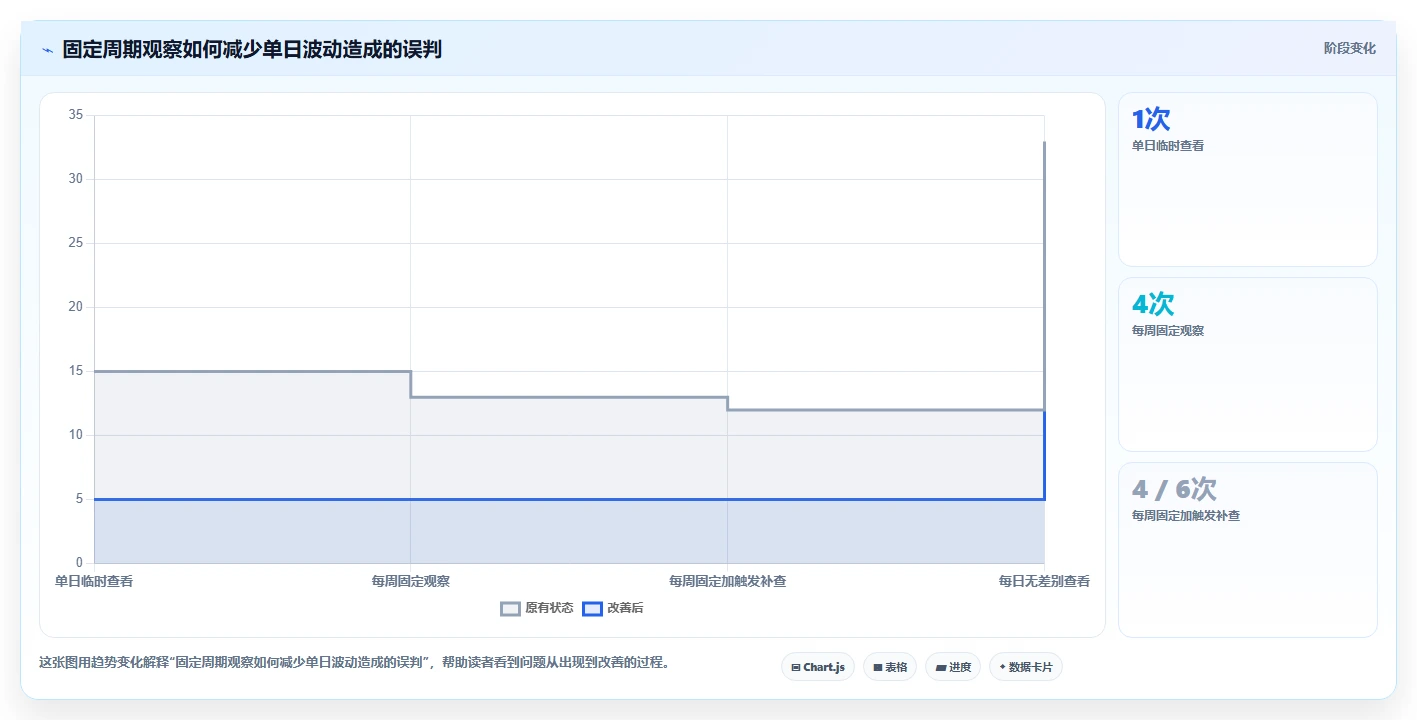Click the trend icon beside the header title
The height and width of the screenshot is (720, 1417).
[47, 50]
